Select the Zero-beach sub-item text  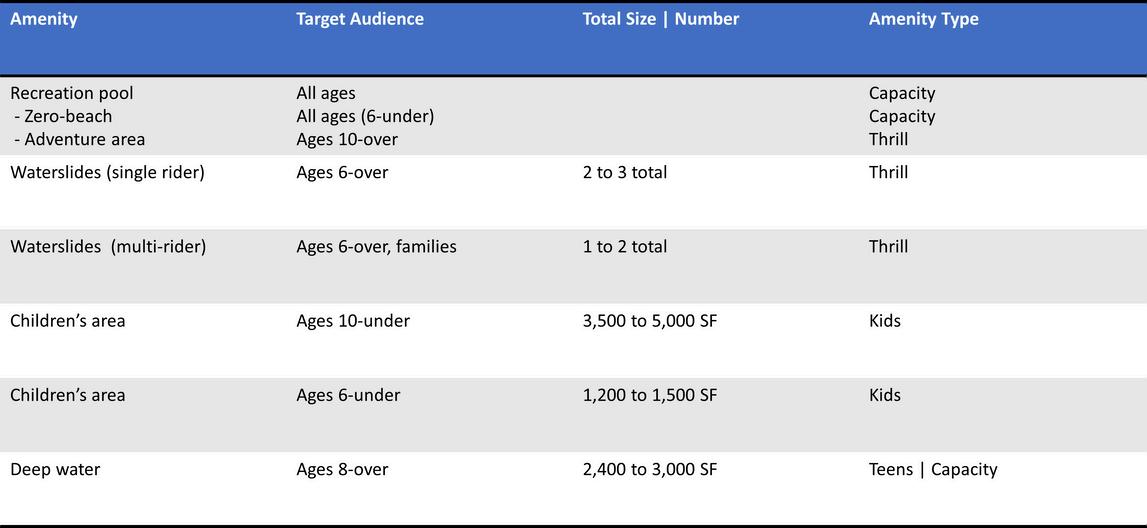[64, 116]
